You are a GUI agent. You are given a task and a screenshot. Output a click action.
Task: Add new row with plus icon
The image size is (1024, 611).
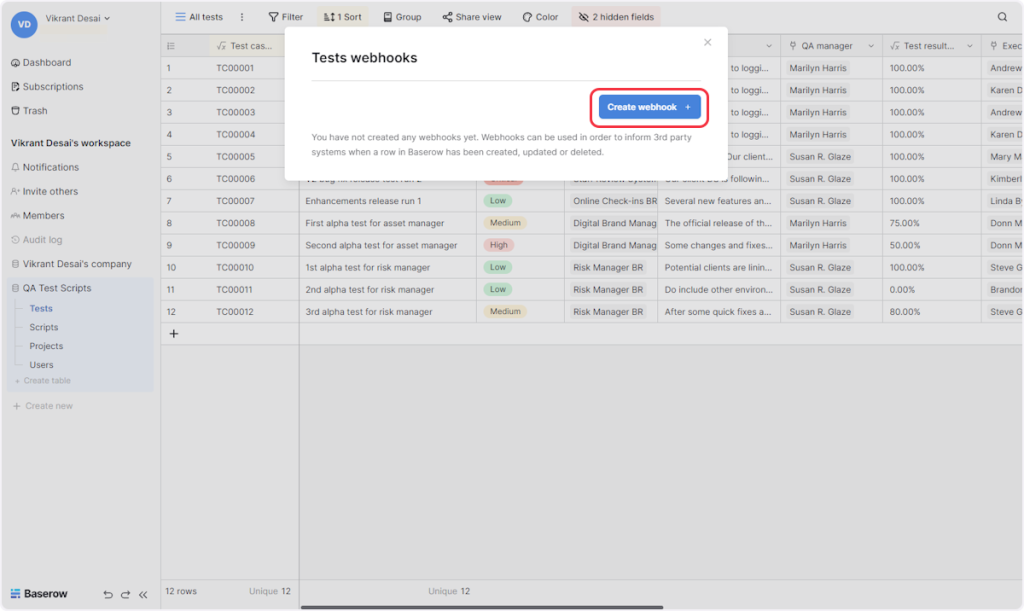point(174,334)
